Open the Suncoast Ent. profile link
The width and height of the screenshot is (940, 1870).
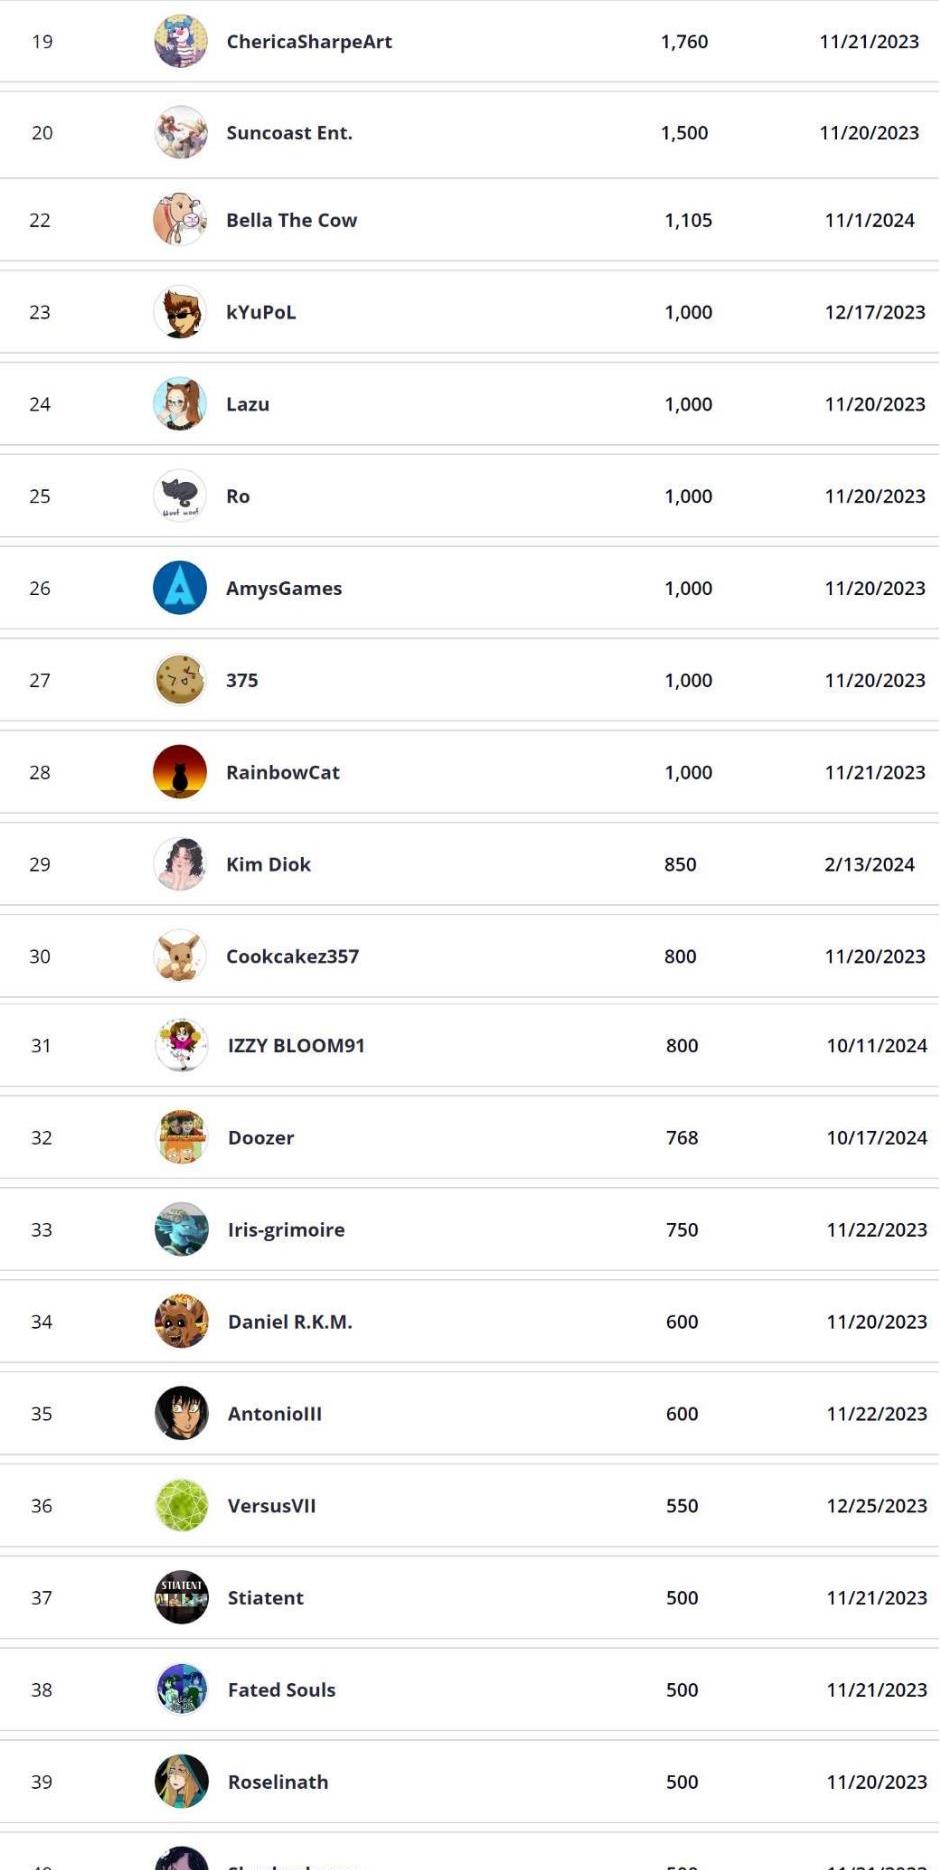(x=289, y=133)
